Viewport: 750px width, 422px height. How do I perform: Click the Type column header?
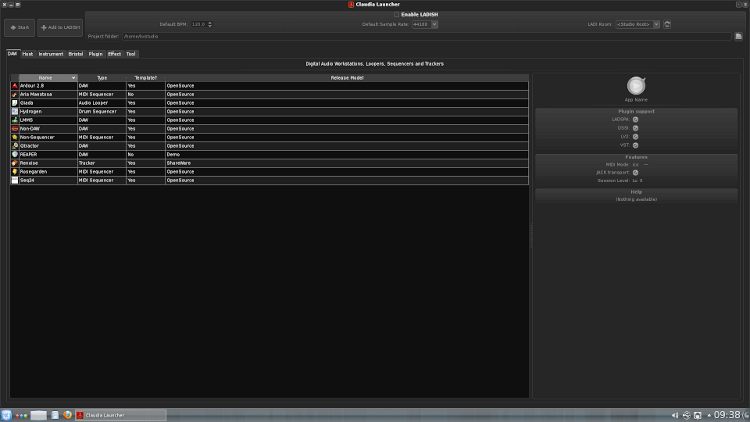pyautogui.click(x=102, y=78)
